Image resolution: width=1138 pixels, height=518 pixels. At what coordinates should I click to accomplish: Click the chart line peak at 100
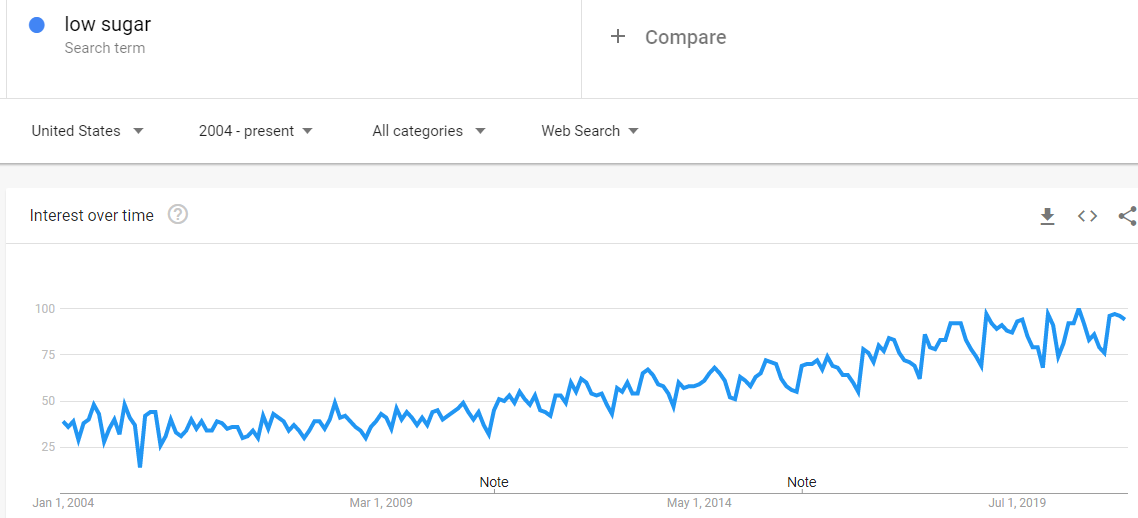tap(1078, 310)
